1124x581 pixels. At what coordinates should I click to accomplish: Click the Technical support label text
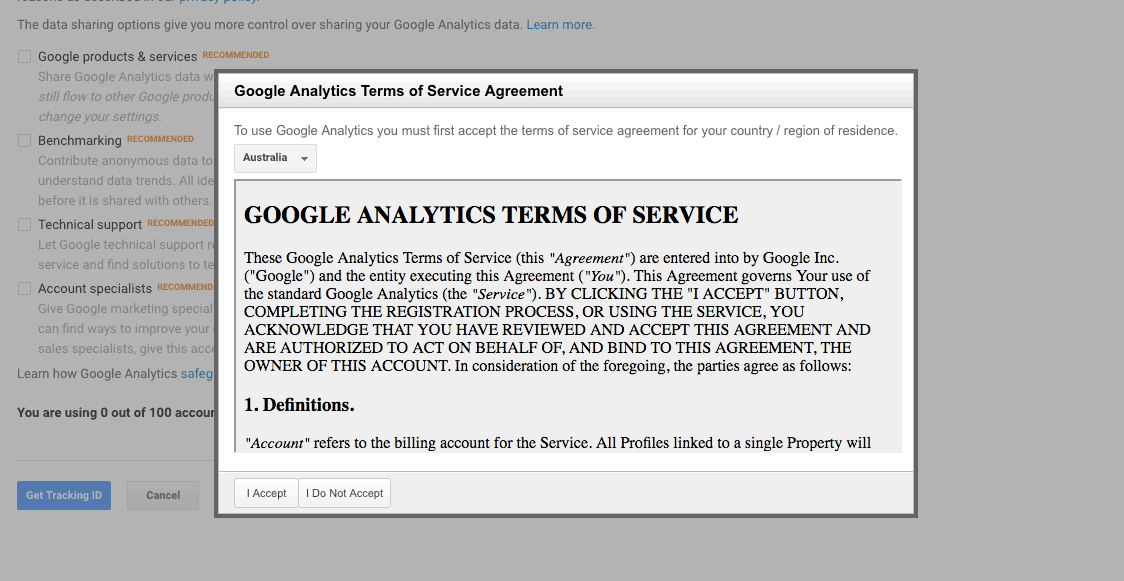pos(90,225)
